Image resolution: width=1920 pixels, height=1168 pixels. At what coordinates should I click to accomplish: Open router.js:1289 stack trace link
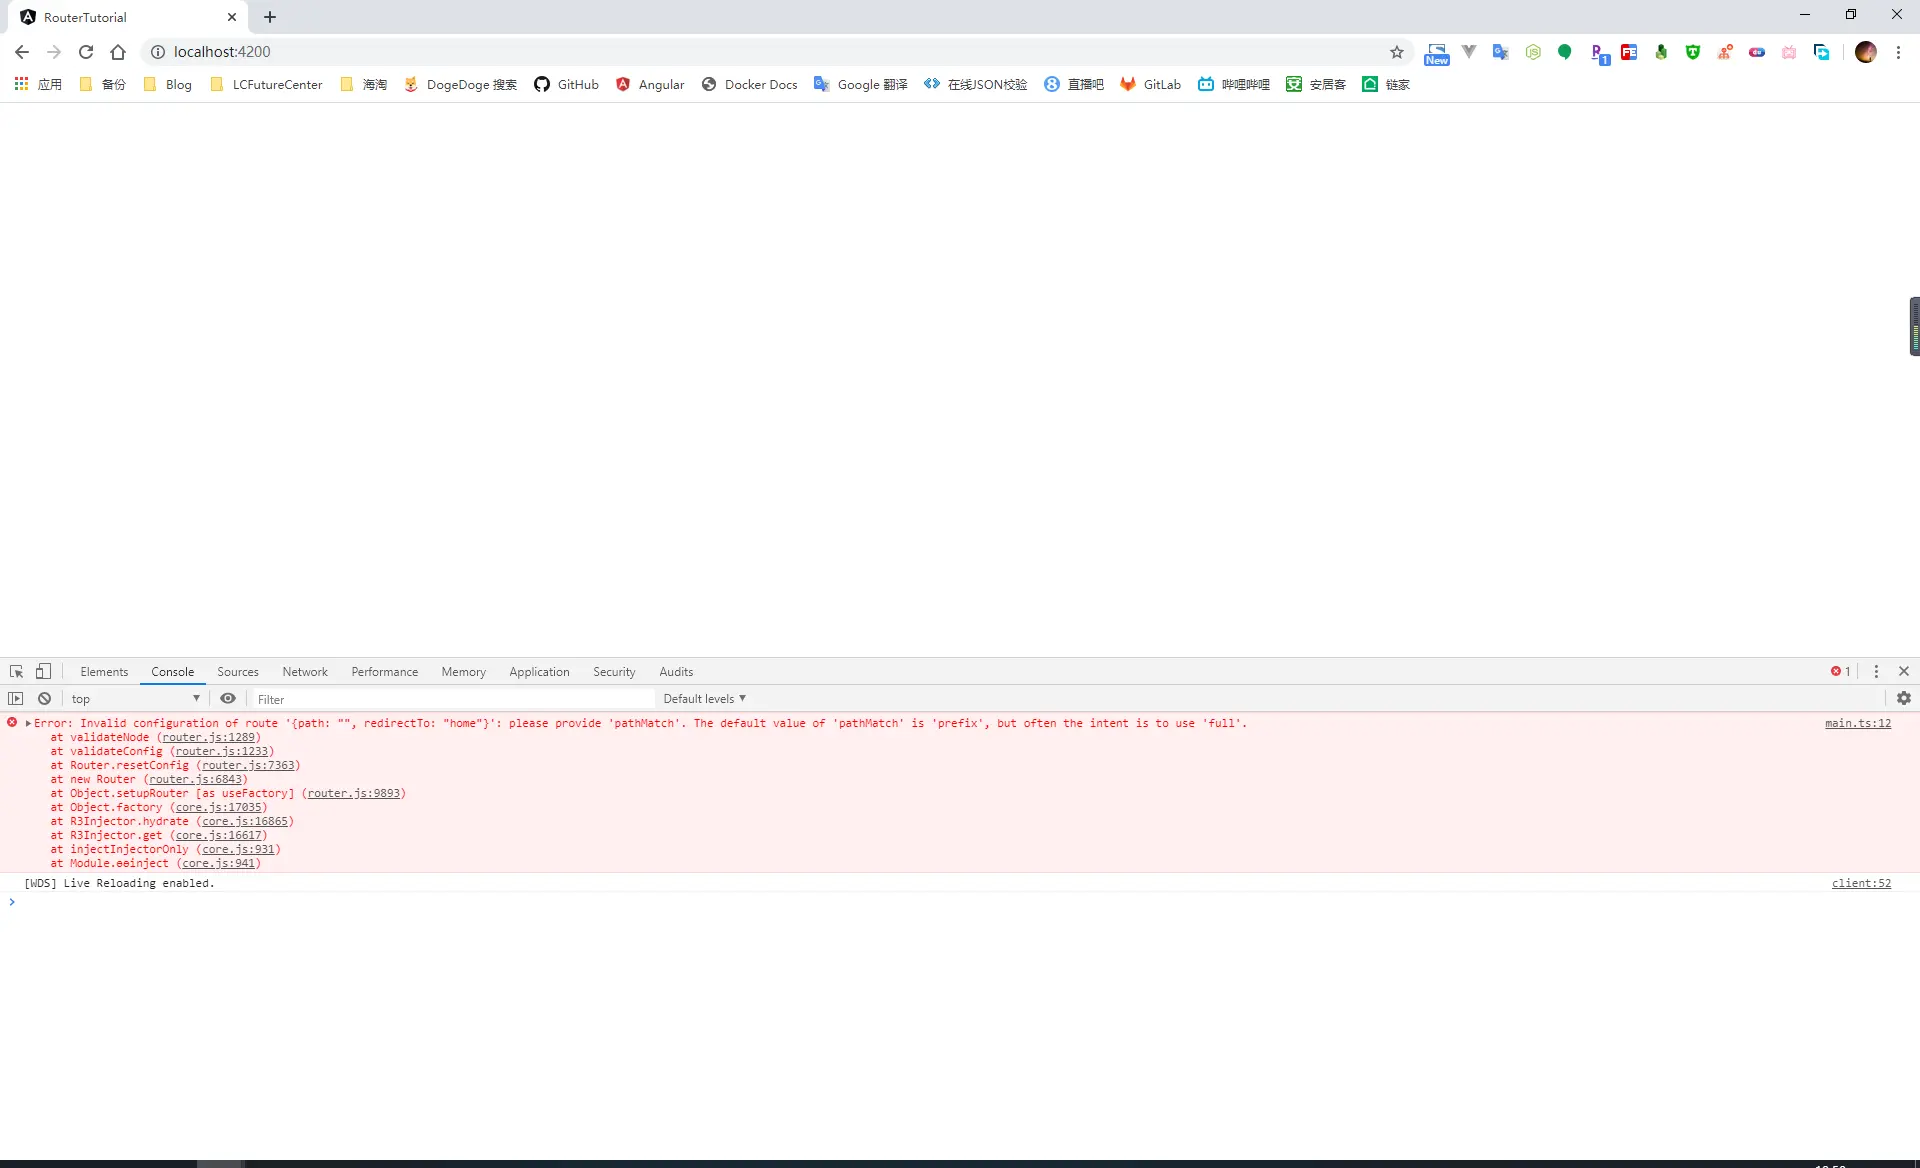[x=208, y=737]
